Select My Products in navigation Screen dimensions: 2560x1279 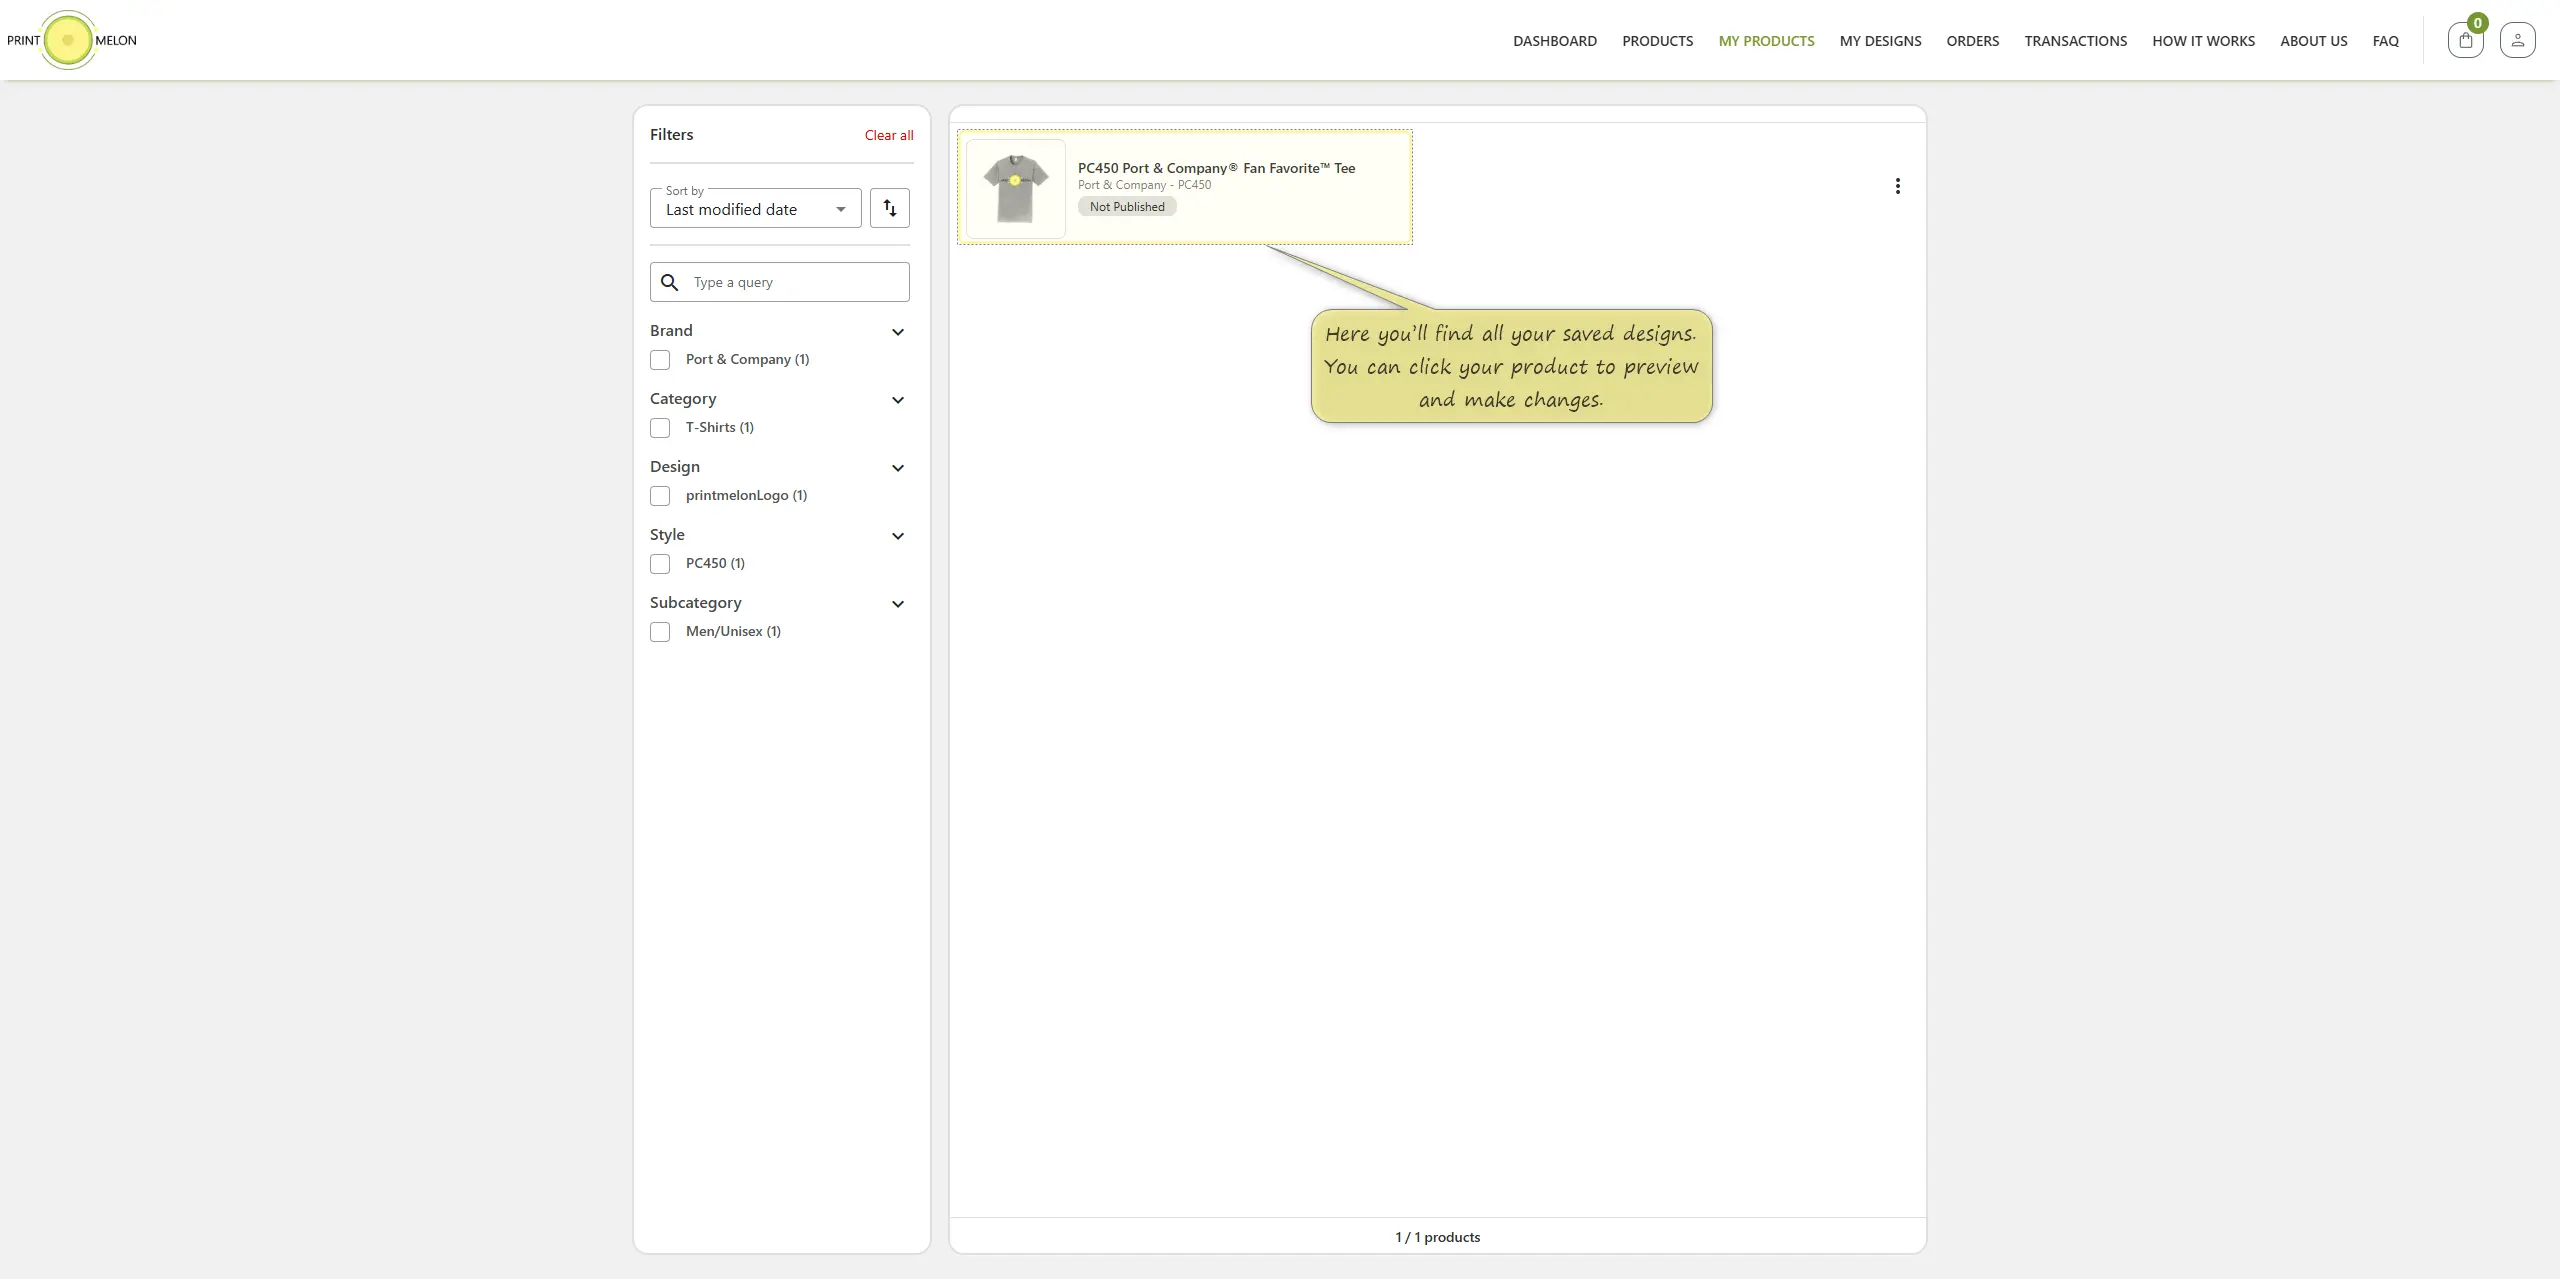point(1766,41)
